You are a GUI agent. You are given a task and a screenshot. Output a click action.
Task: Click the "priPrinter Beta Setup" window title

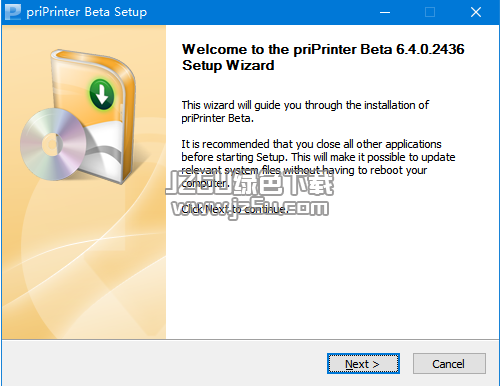[87, 12]
